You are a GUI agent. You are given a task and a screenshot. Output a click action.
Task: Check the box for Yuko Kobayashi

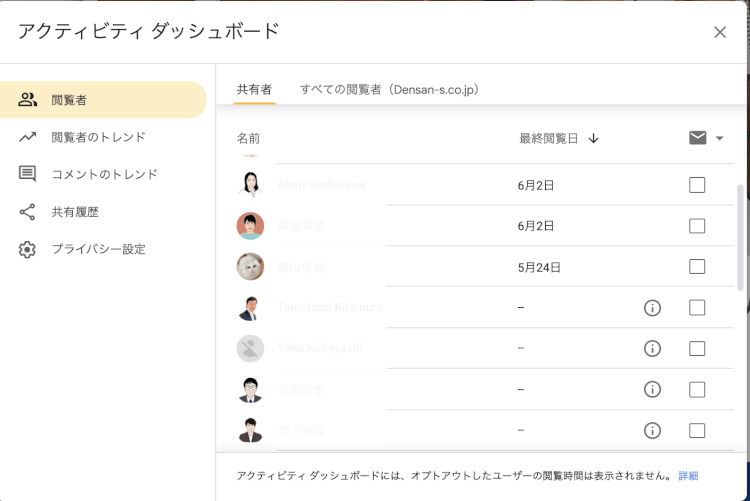(697, 348)
